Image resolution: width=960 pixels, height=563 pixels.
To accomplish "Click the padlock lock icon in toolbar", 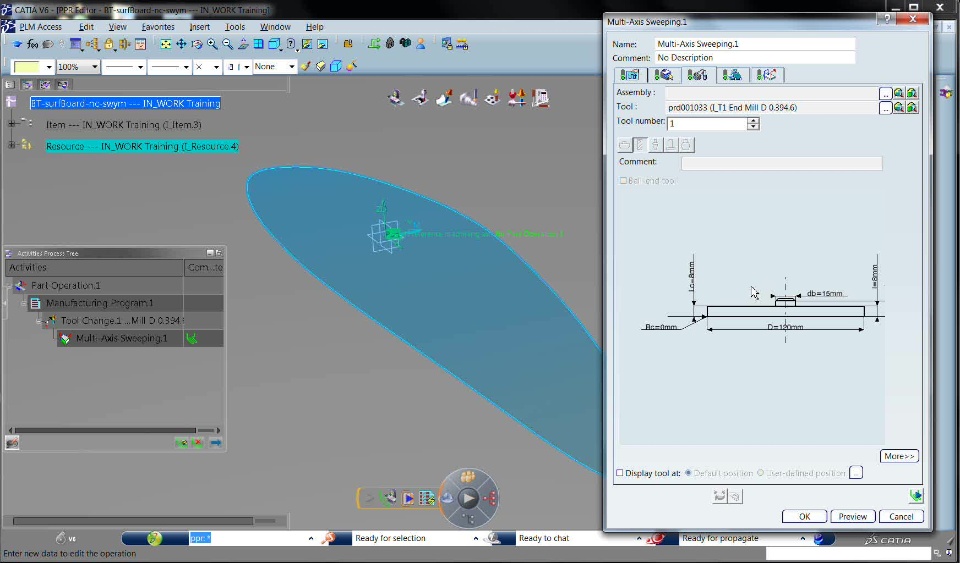I will (109, 44).
